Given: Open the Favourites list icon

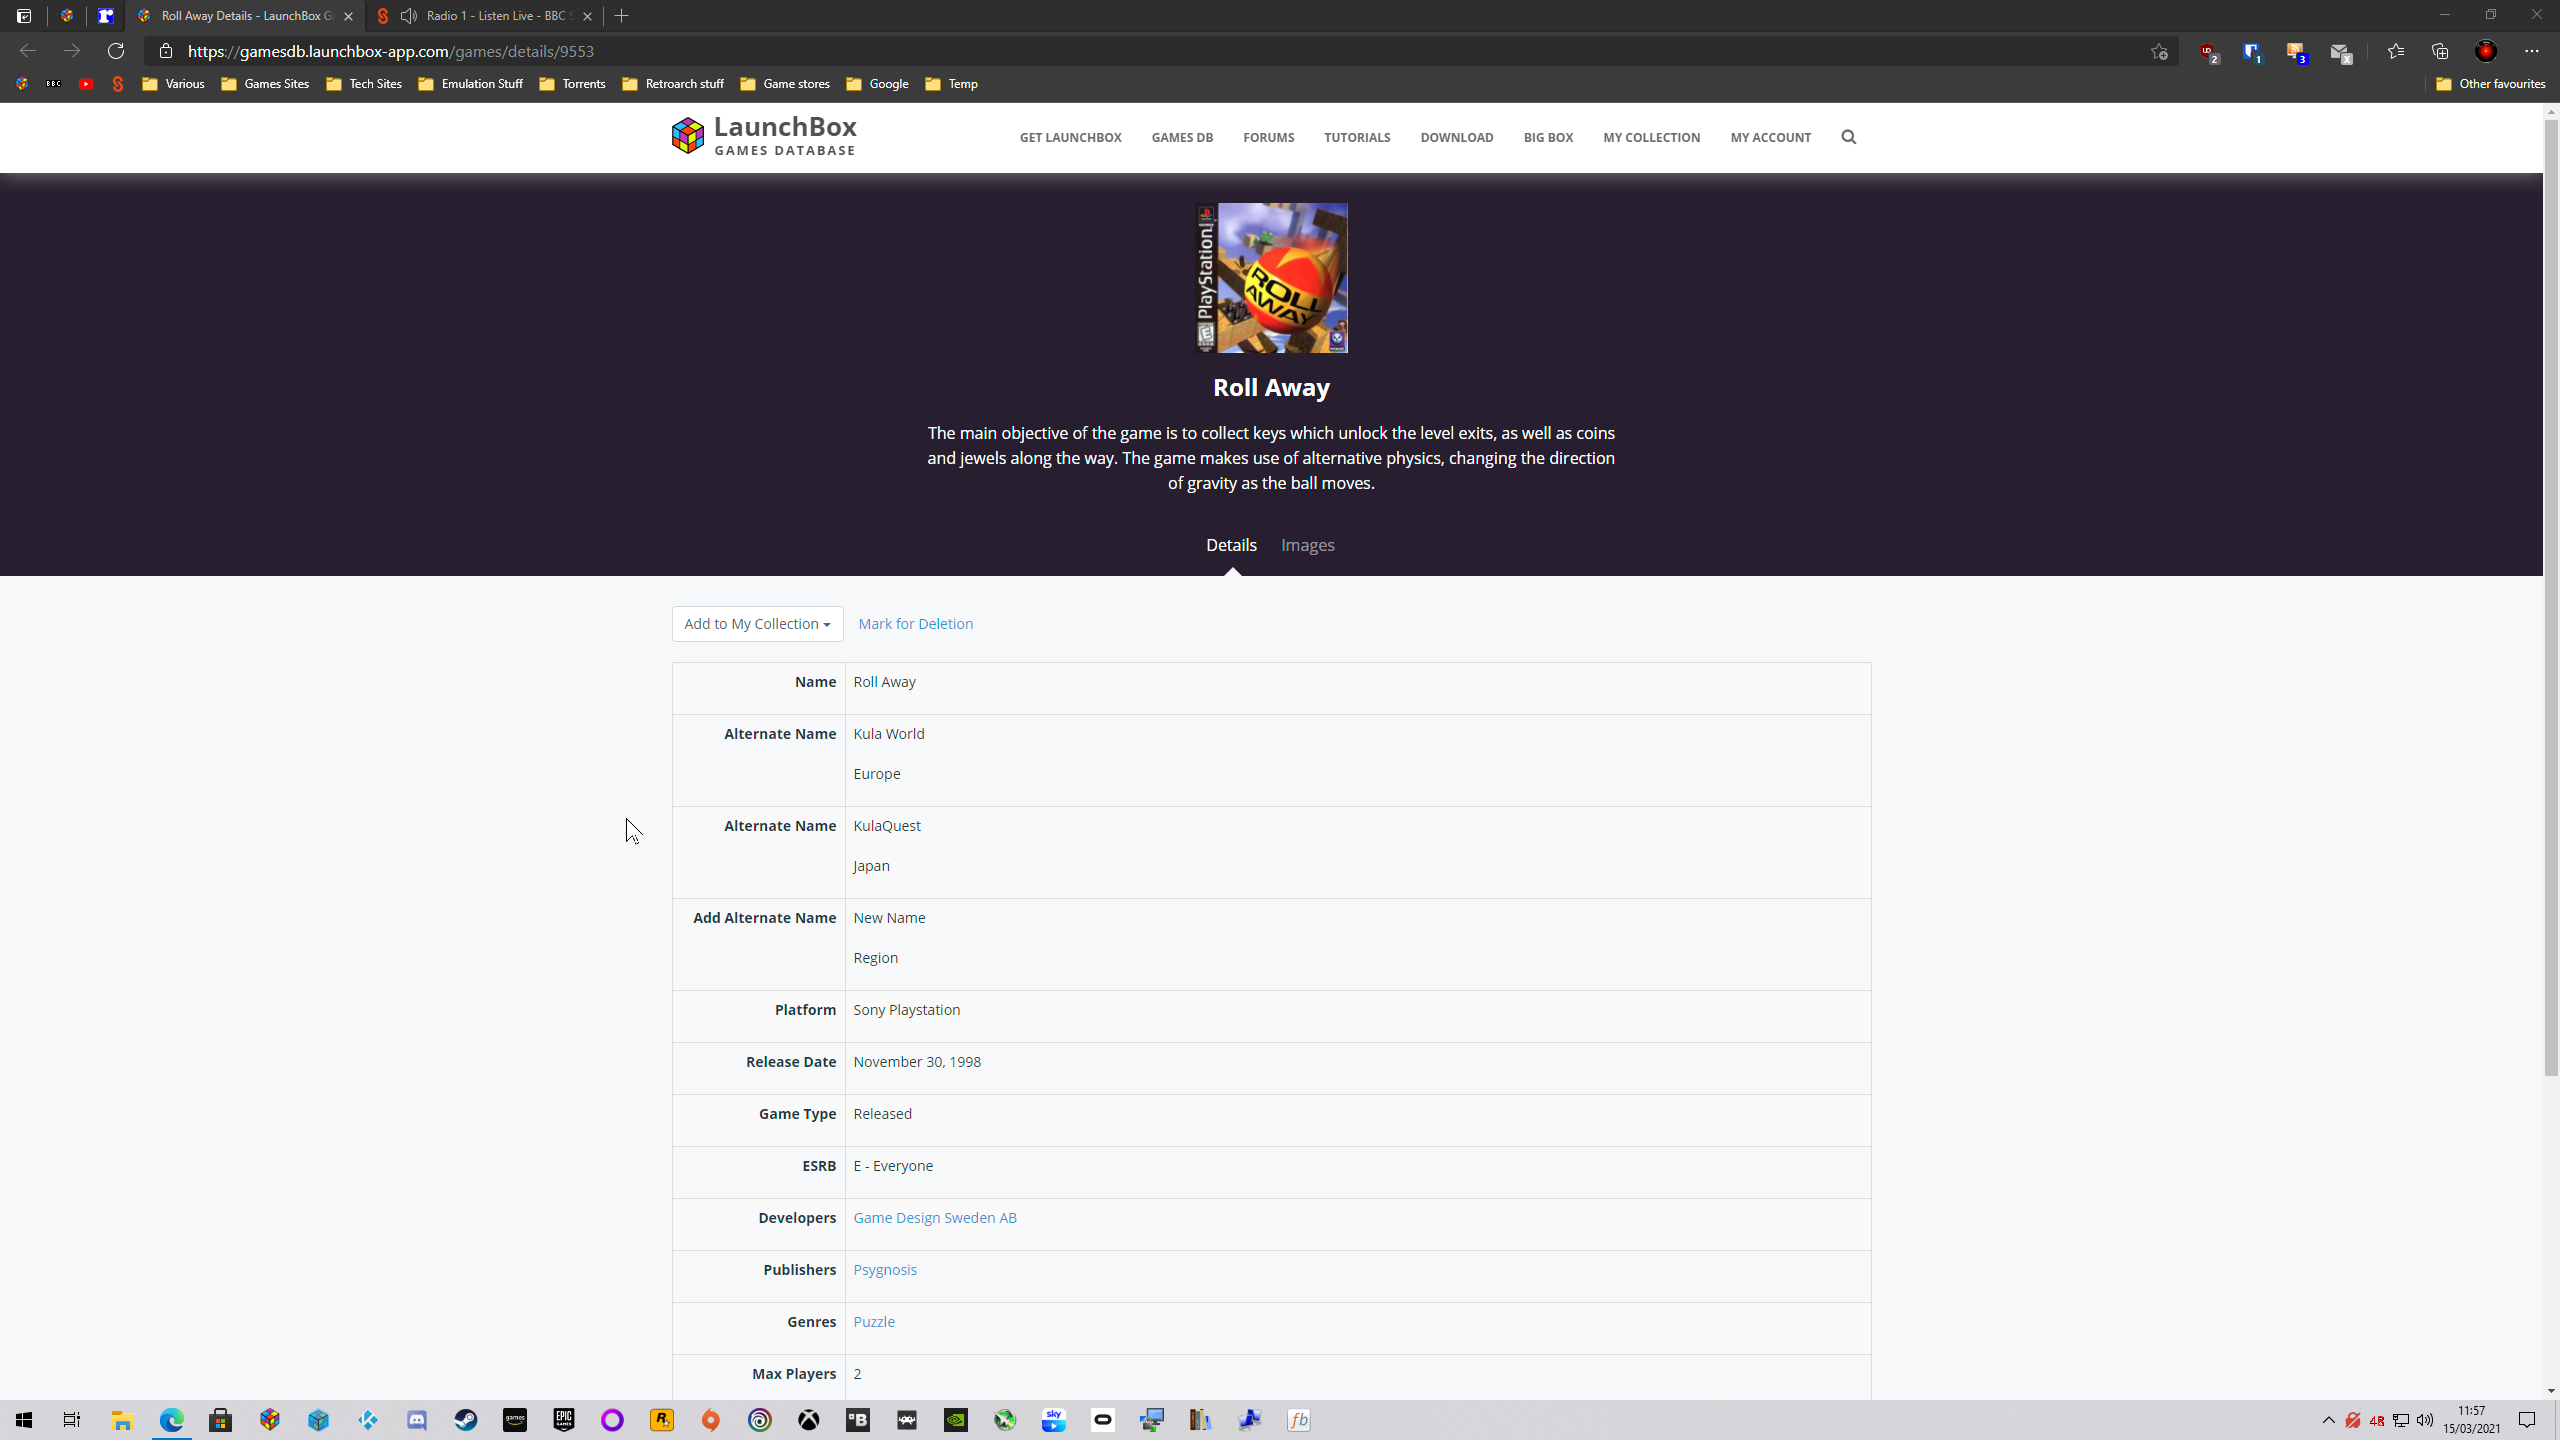Looking at the screenshot, I should [x=2396, y=51].
